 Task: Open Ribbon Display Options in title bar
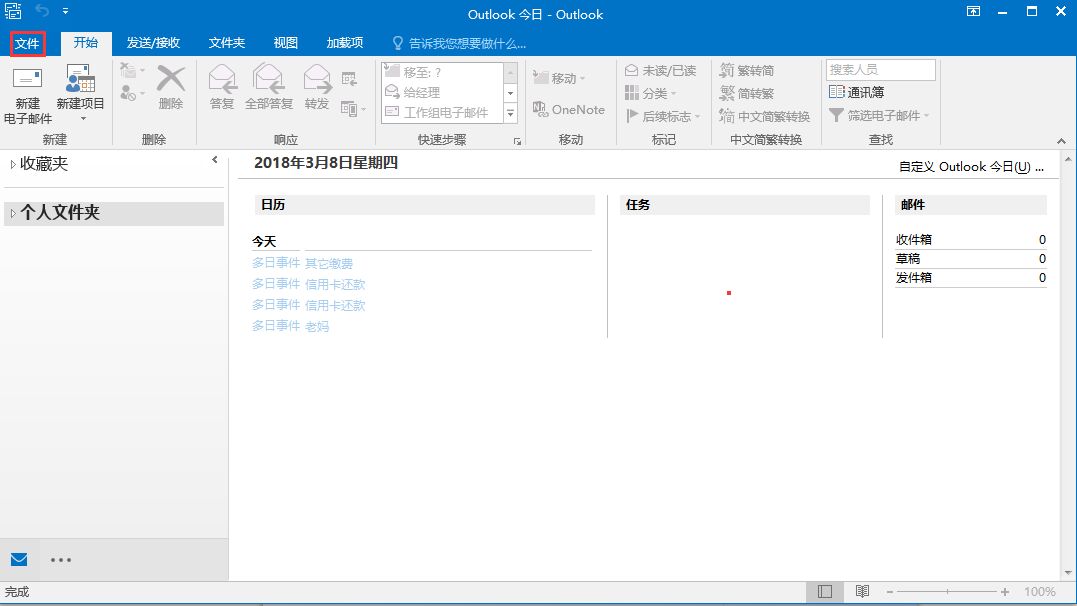pos(973,11)
